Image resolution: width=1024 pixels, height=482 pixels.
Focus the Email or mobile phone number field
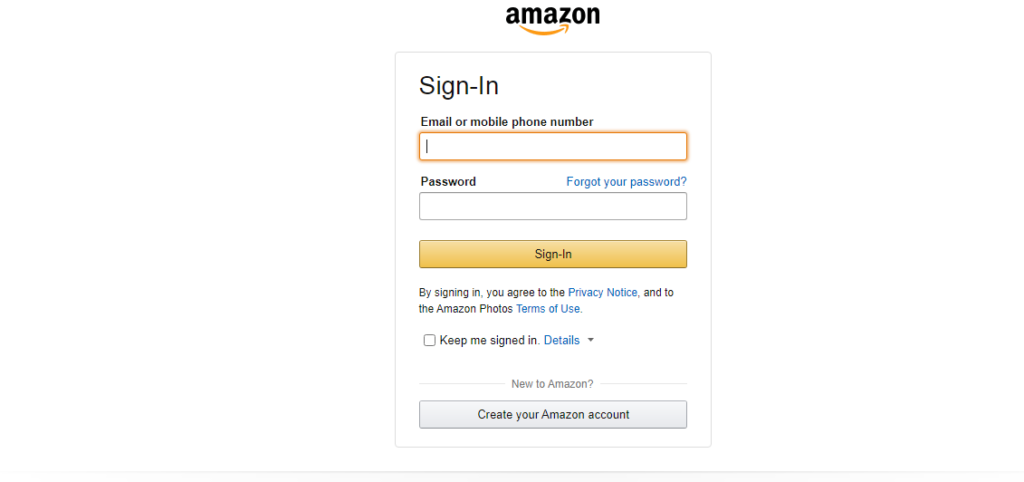click(552, 146)
